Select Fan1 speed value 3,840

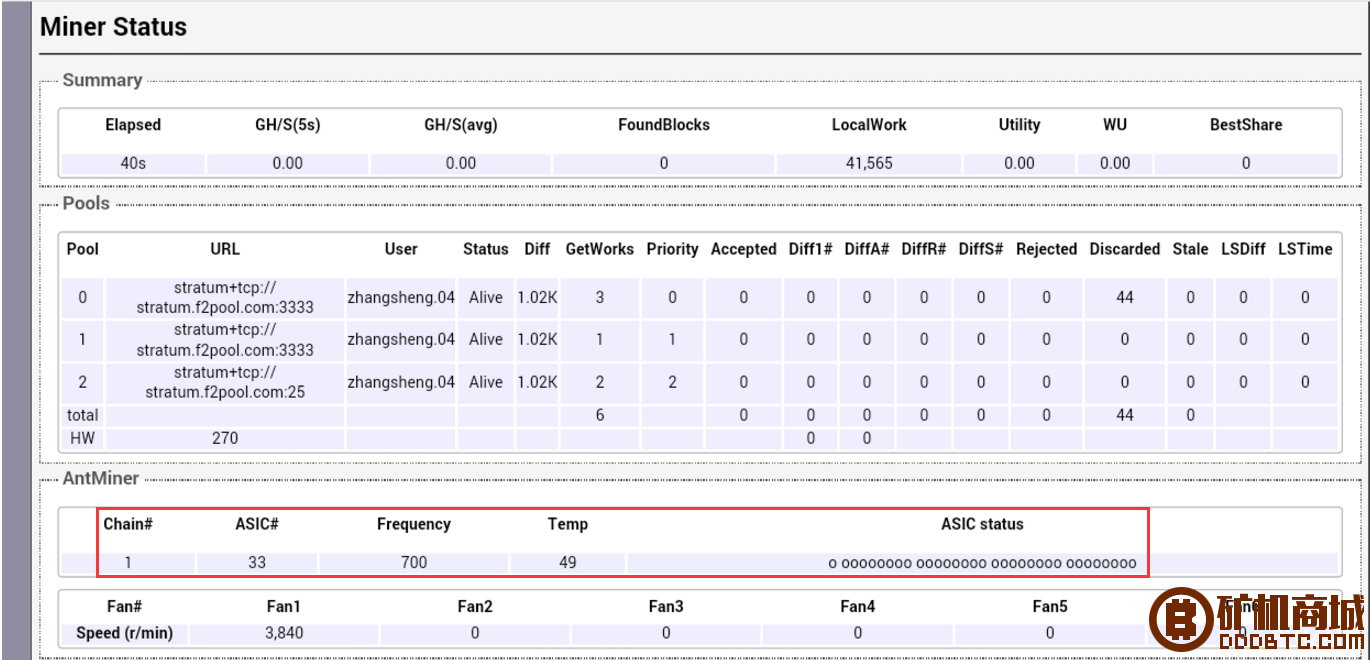[x=284, y=633]
